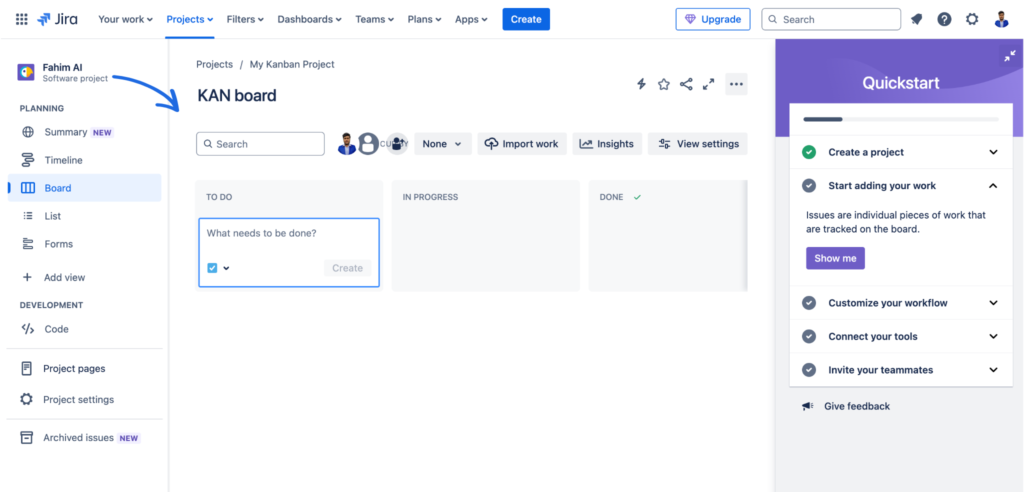1024x492 pixels.
Task: Open View settings
Action: point(697,144)
